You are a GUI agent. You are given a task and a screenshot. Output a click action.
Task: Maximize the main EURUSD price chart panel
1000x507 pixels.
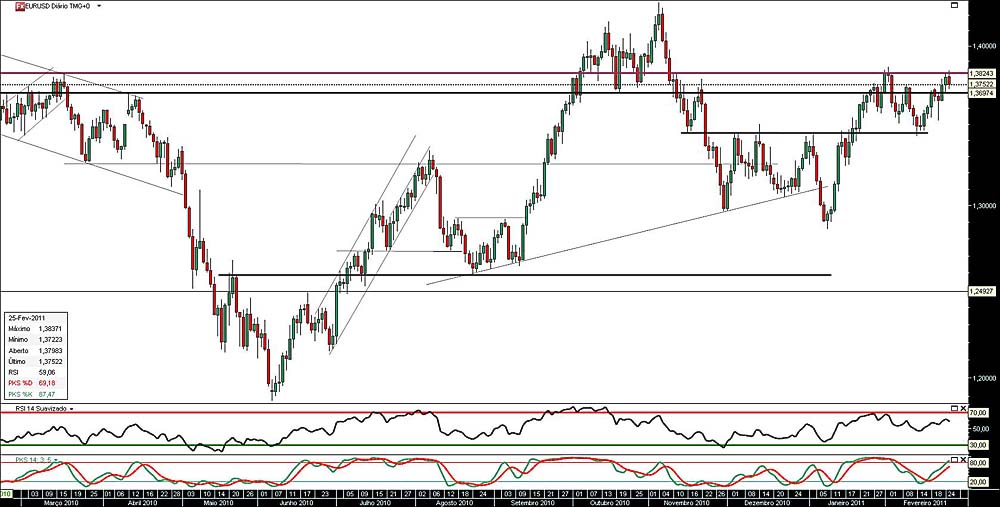pos(954,5)
